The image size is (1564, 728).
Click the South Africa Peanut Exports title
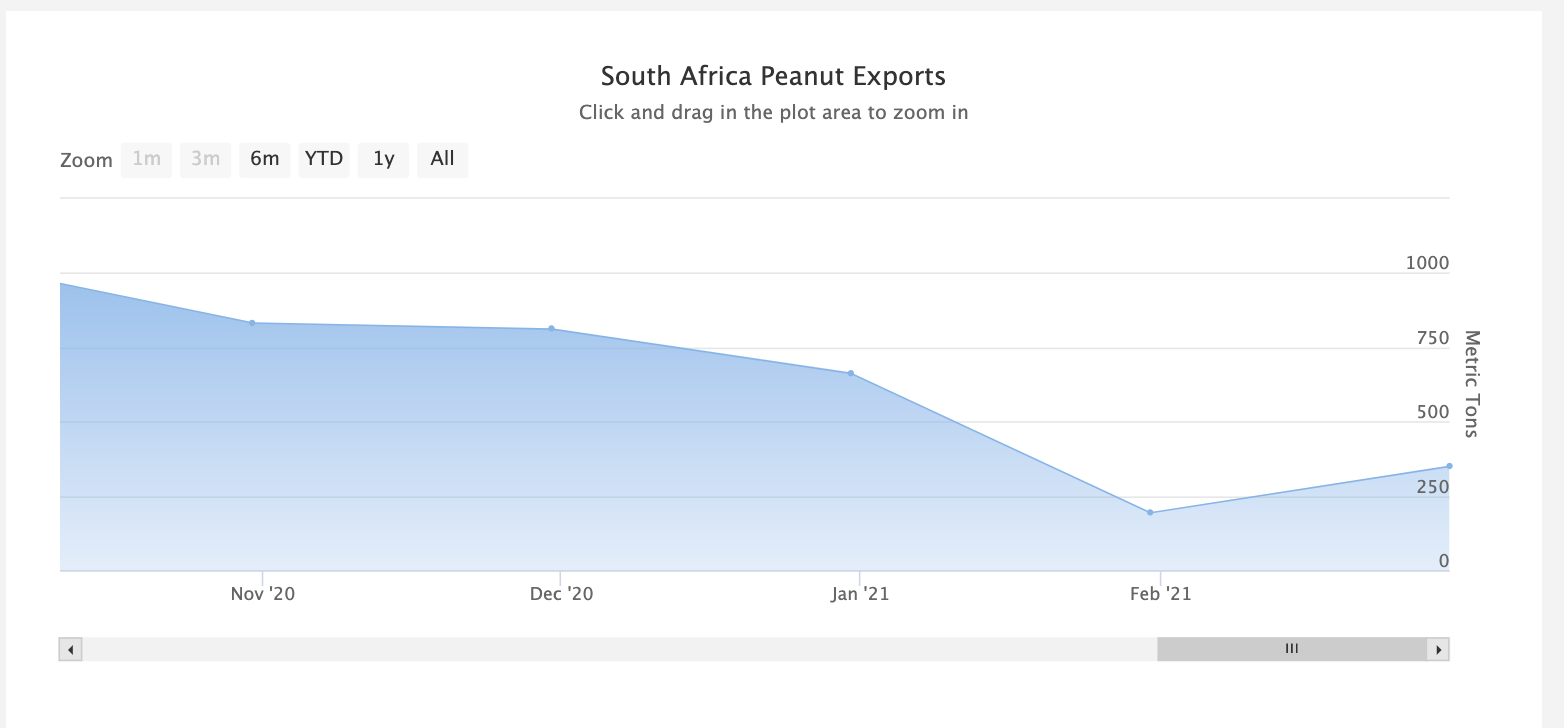point(773,76)
